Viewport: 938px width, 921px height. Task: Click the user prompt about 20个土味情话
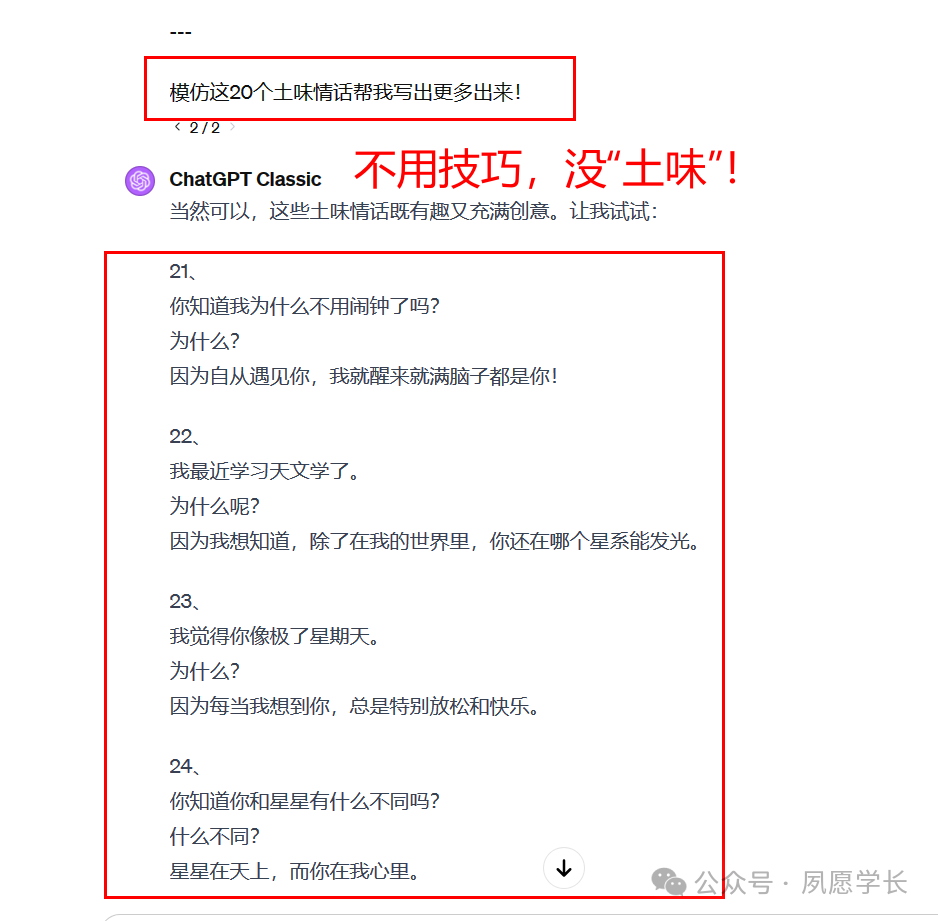345,93
